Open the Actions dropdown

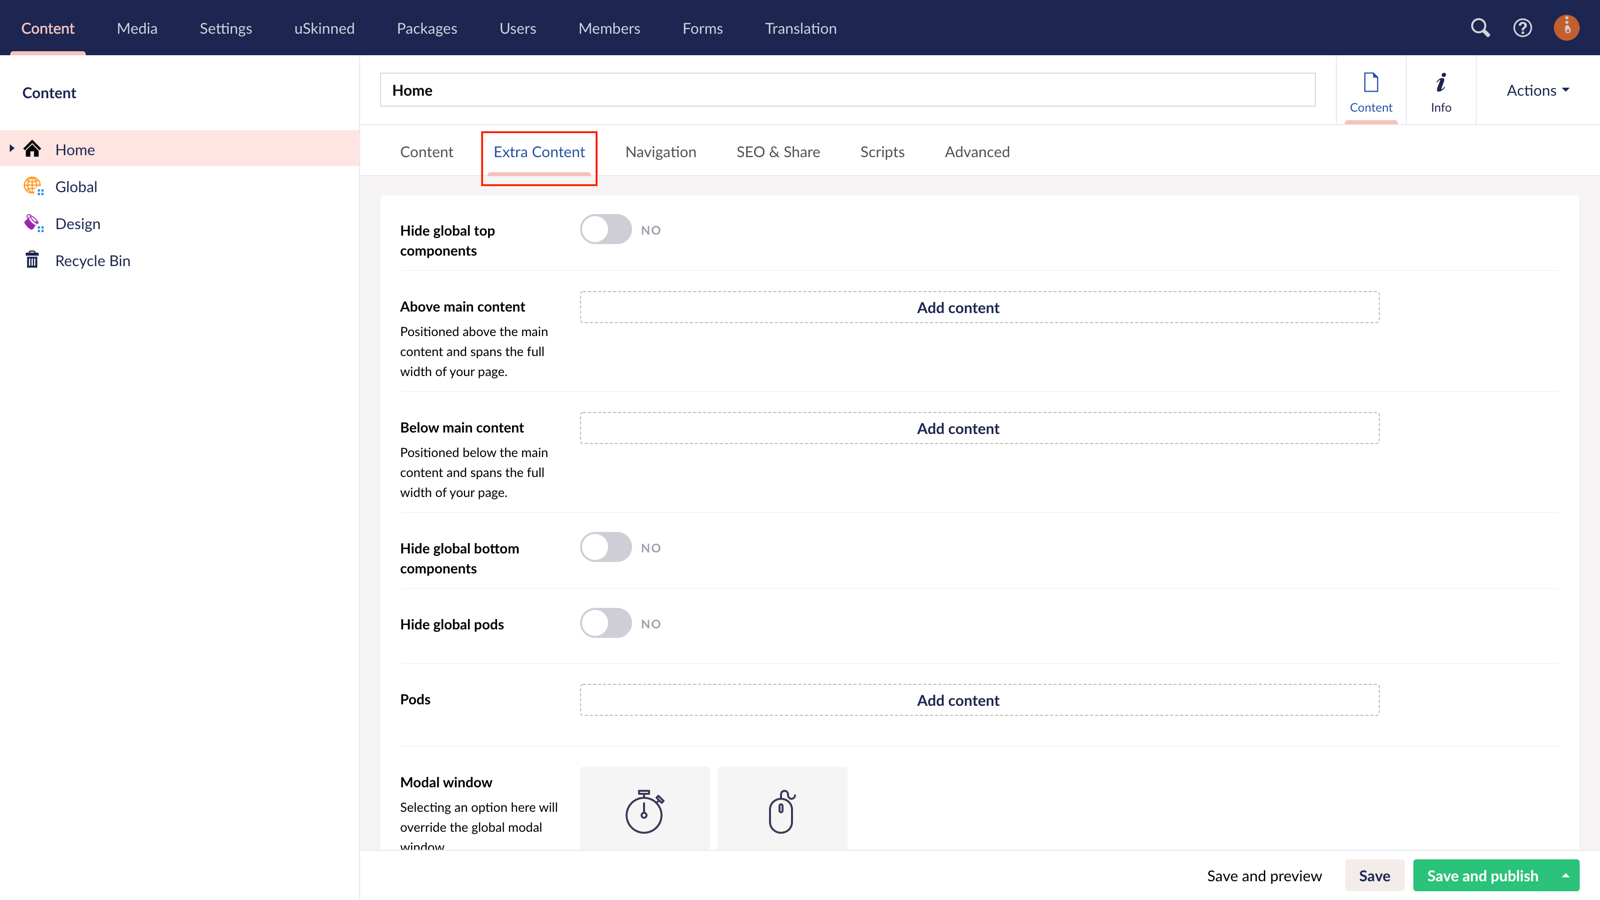(x=1536, y=90)
